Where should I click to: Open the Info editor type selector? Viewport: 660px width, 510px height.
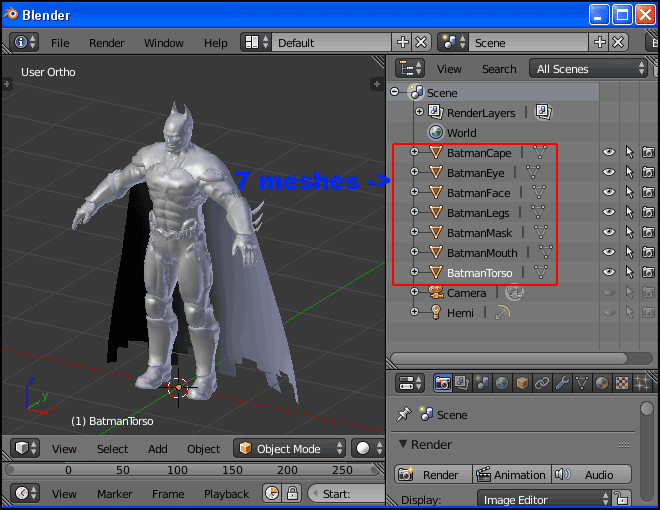(x=24, y=42)
